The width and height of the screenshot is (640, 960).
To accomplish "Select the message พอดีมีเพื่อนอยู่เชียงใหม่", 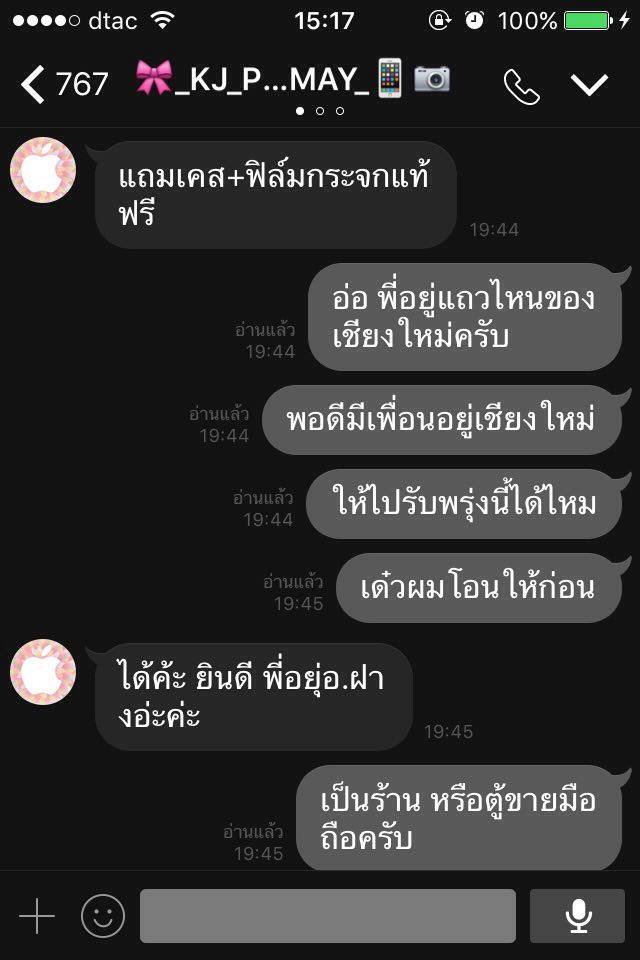I will pyautogui.click(x=442, y=420).
